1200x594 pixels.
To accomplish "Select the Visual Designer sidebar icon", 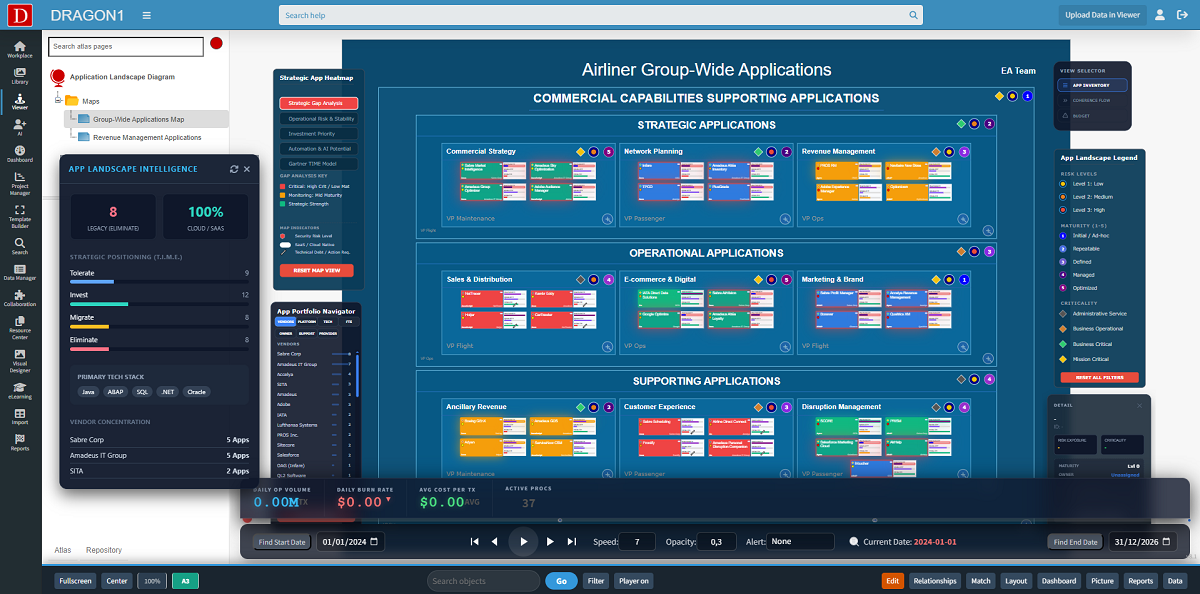I will [18, 353].
